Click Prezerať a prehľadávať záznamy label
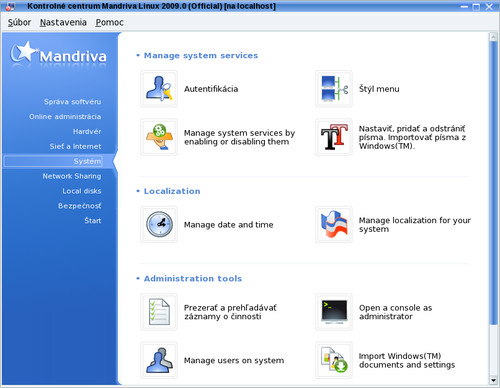Image resolution: width=500 pixels, height=388 pixels. tap(230, 312)
